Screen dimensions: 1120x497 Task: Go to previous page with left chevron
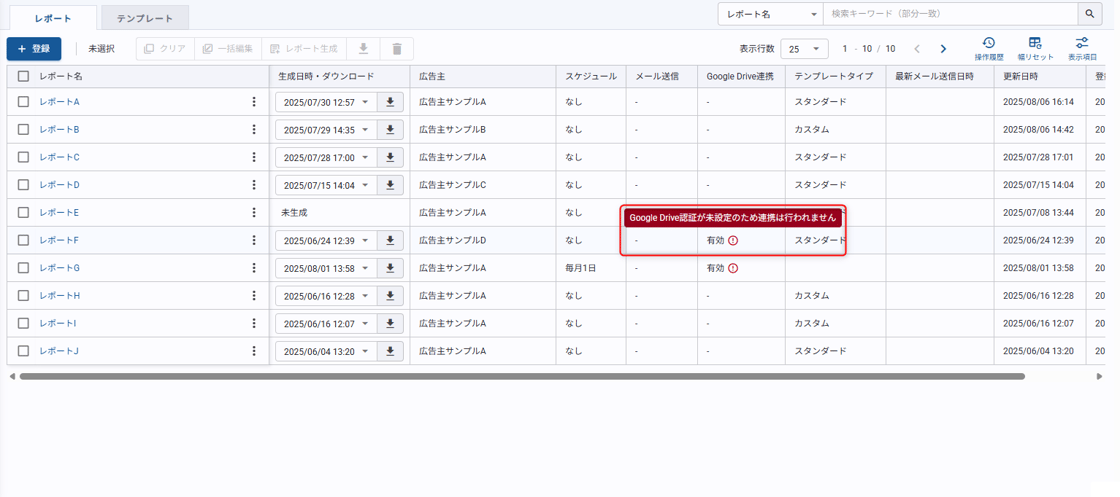point(917,49)
